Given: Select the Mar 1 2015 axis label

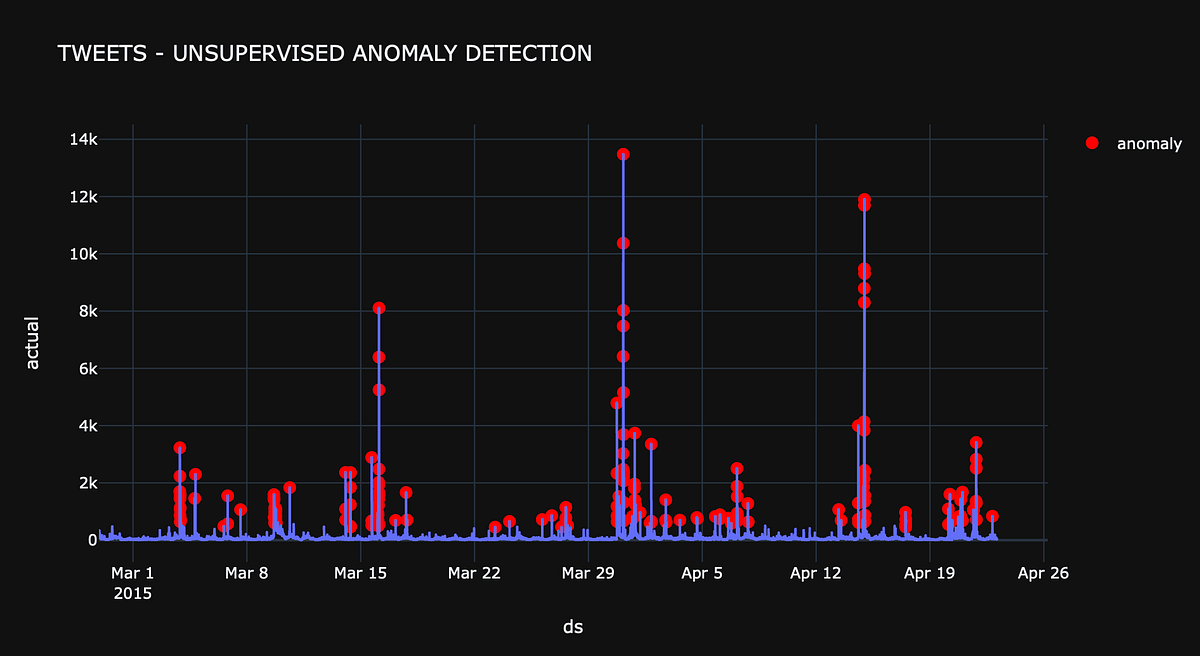Looking at the screenshot, I should [131, 582].
